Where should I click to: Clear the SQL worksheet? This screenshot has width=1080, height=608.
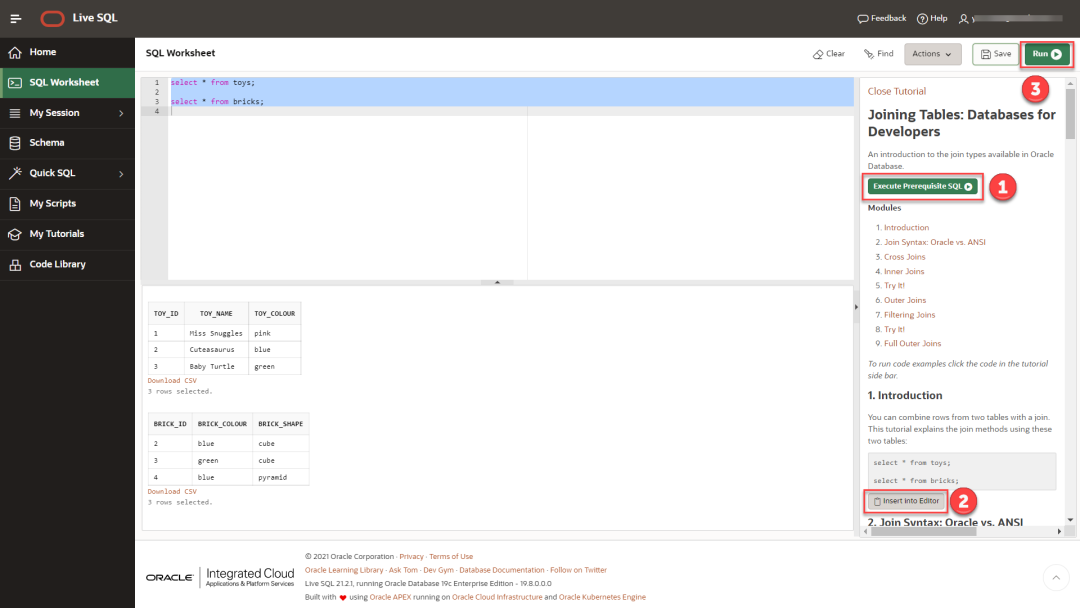tap(829, 54)
